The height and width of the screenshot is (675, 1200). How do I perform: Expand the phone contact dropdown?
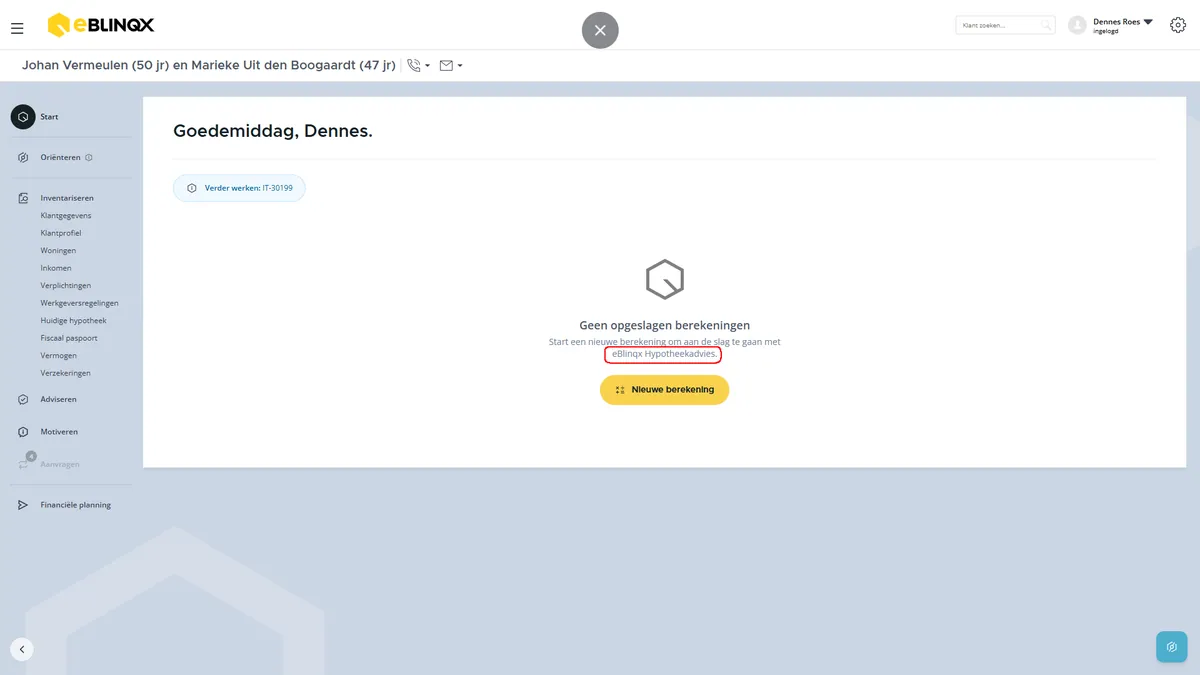coord(419,66)
